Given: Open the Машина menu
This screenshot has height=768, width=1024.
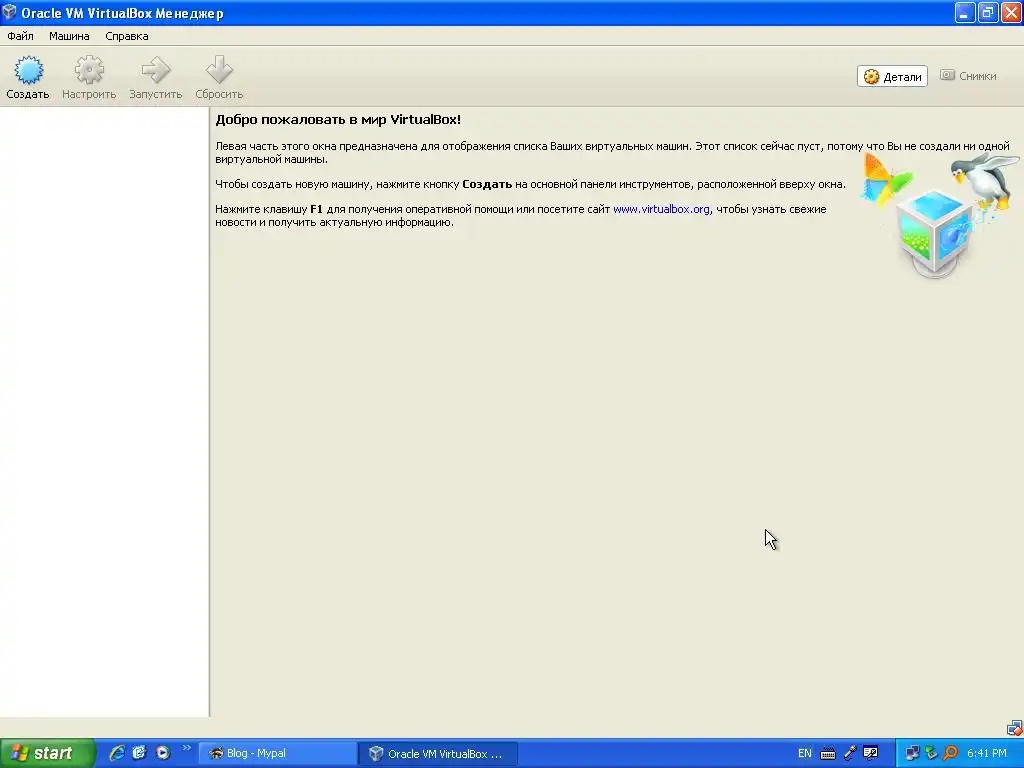Looking at the screenshot, I should 69,36.
